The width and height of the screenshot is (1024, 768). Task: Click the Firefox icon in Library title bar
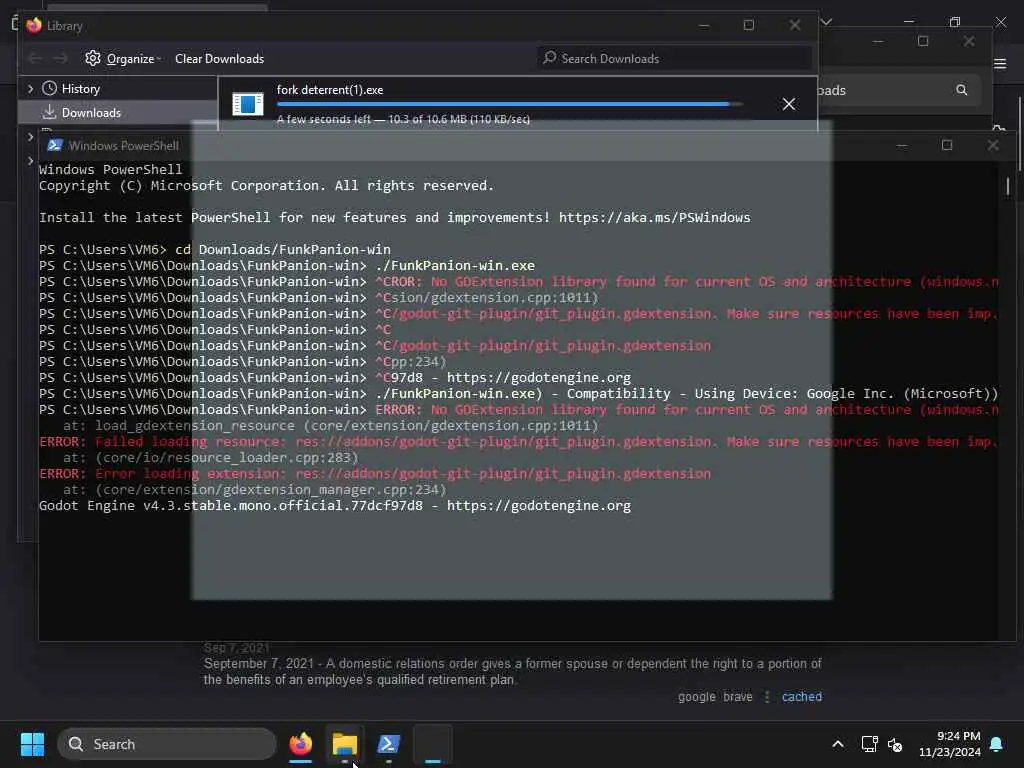pos(34,25)
